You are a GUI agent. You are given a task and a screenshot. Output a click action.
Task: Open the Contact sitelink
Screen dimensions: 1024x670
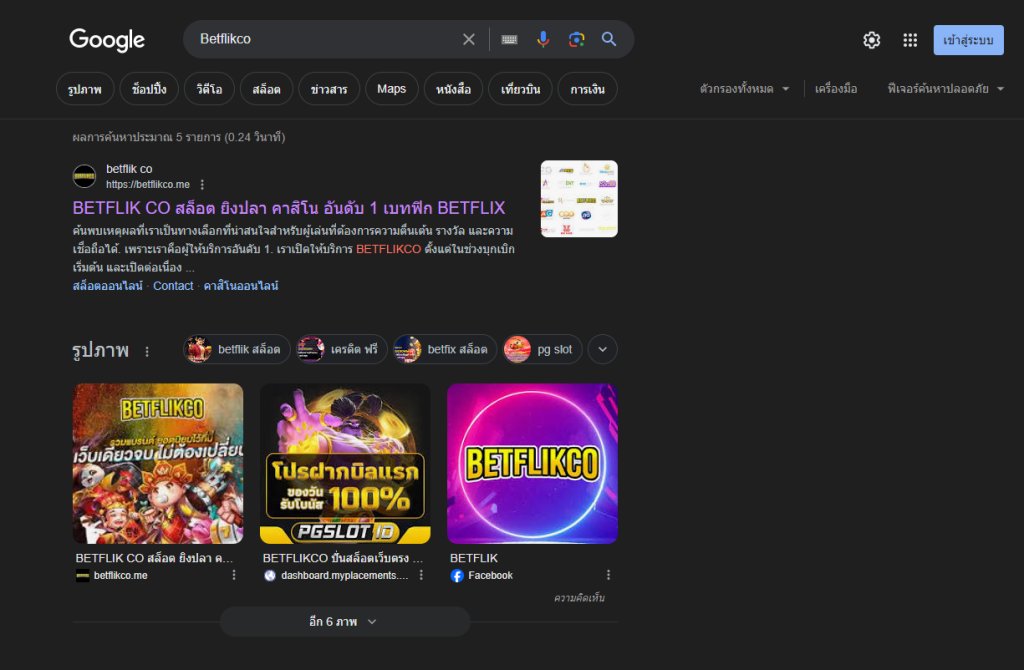pyautogui.click(x=173, y=285)
